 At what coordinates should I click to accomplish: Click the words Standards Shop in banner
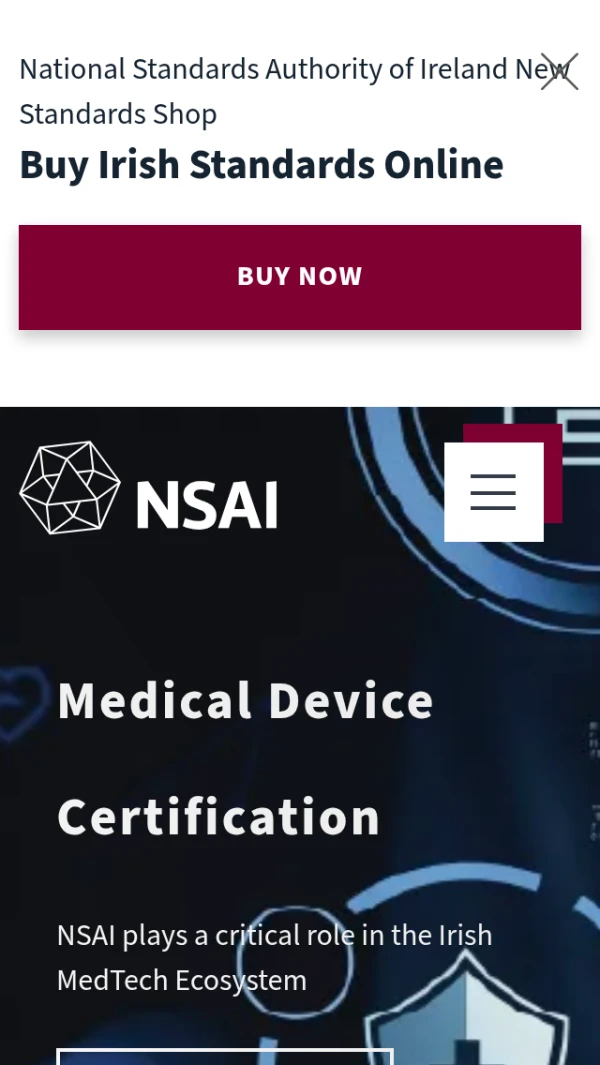[x=118, y=114]
